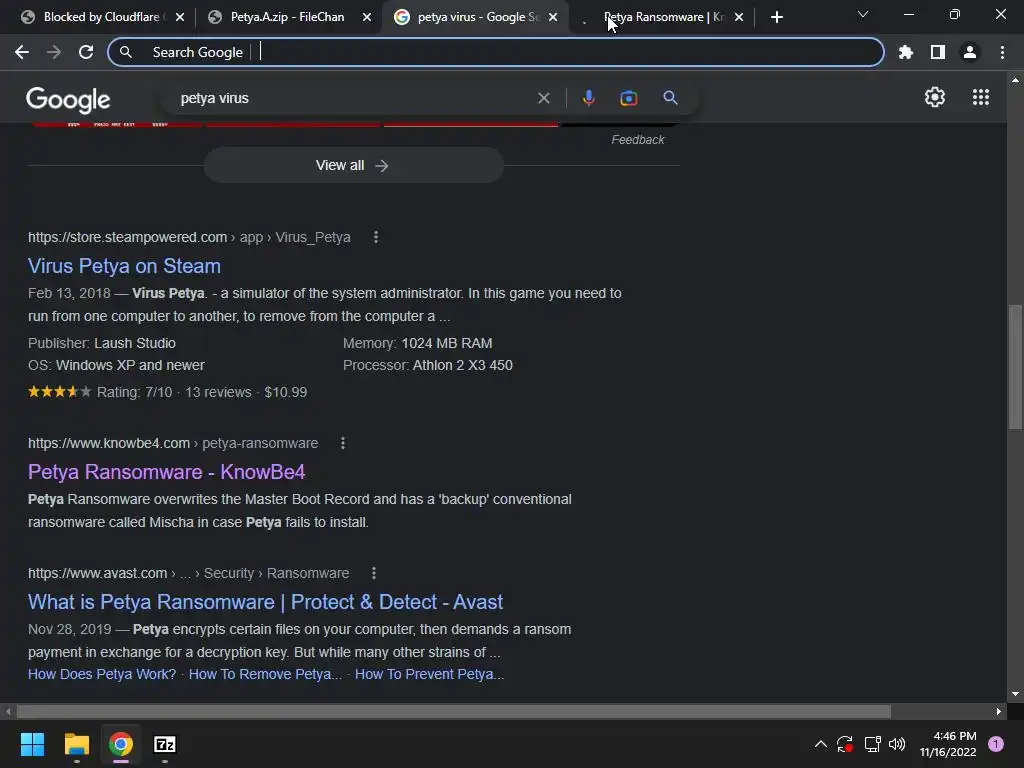Open more options for Steam result
Viewport: 1024px width, 768px height.
376,237
